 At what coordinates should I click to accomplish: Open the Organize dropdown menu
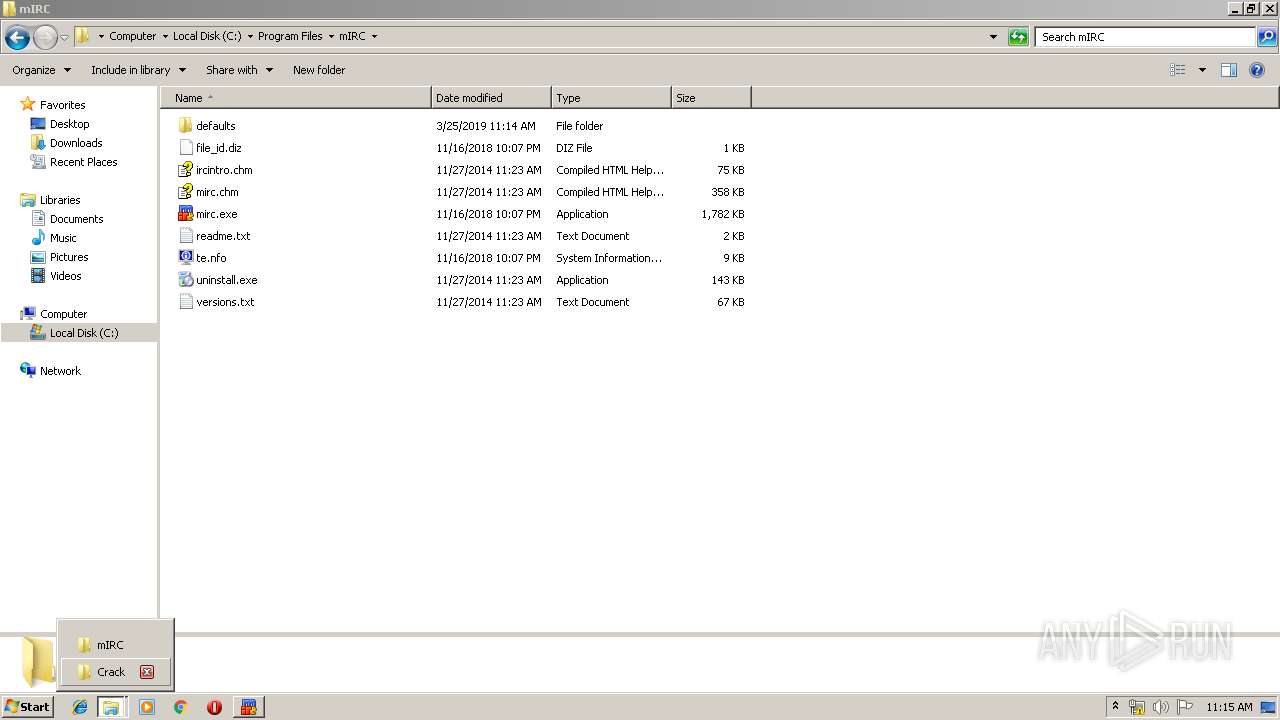pyautogui.click(x=41, y=70)
